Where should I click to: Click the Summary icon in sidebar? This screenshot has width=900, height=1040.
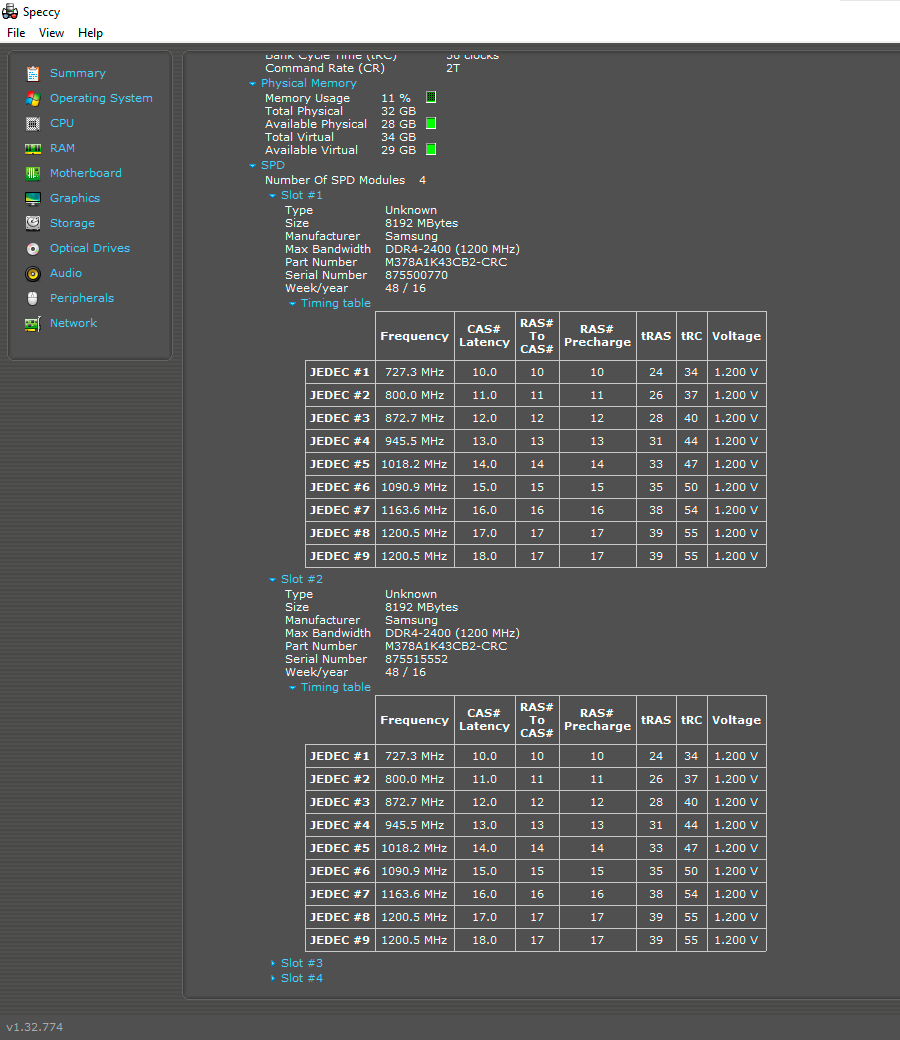coord(33,73)
